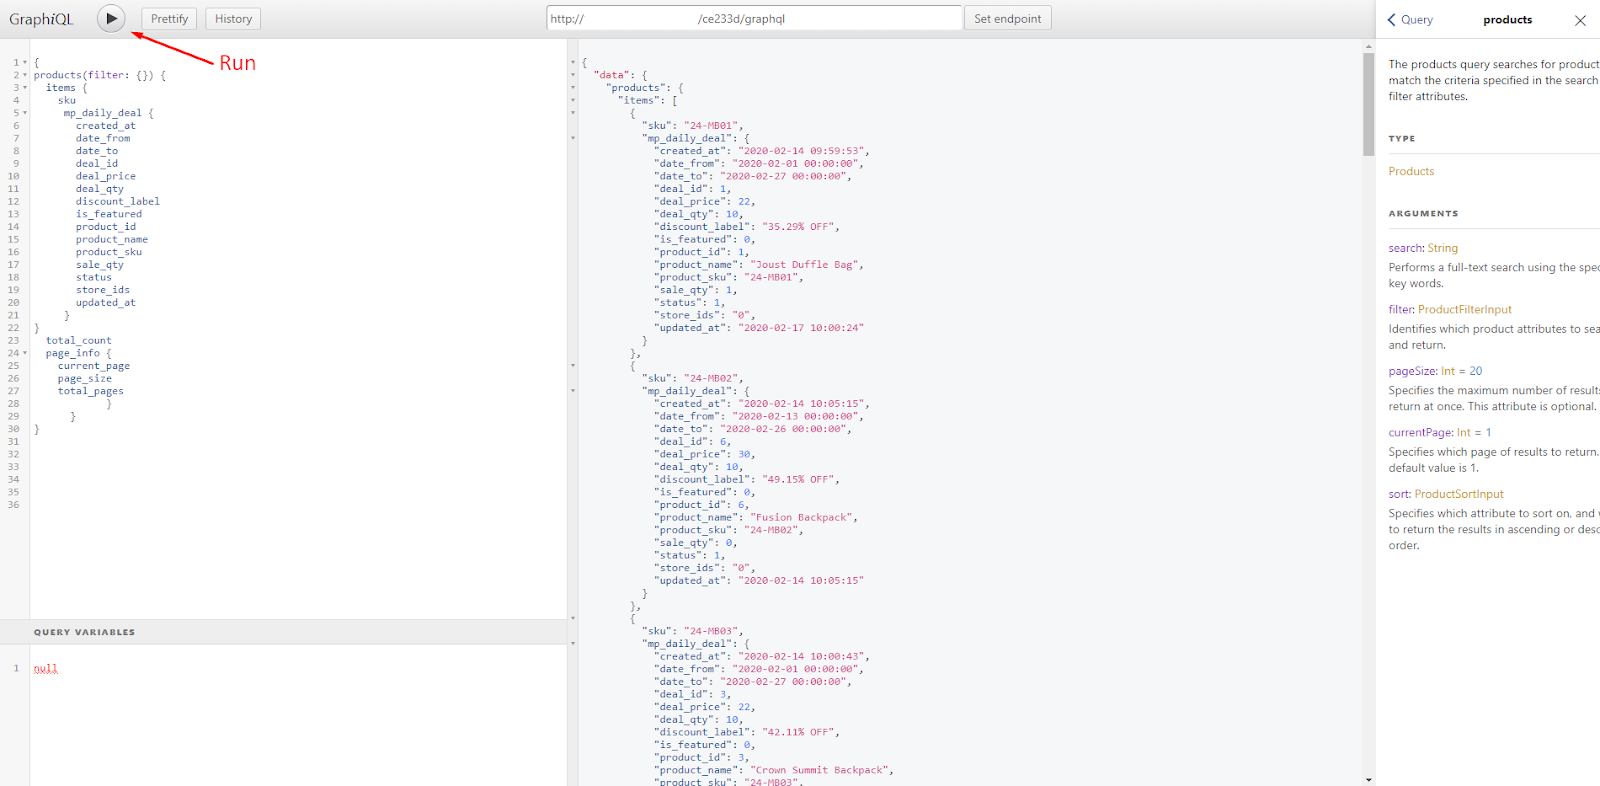Open the ProductFilterInput type link
This screenshot has height=786, width=1600.
point(1465,309)
